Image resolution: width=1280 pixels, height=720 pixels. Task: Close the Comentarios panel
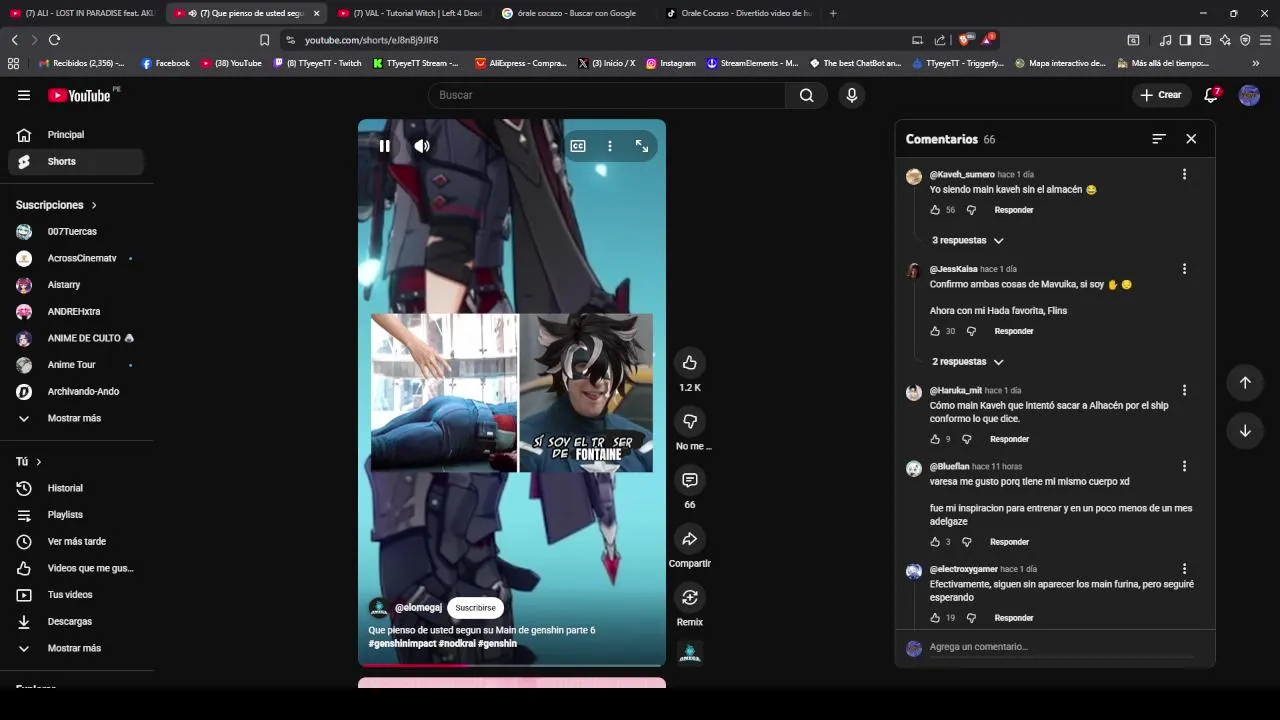(1191, 139)
